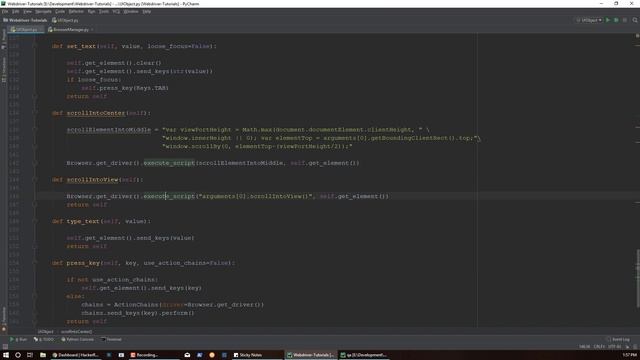
Task: Click the set_text function name
Action: pos(81,46)
